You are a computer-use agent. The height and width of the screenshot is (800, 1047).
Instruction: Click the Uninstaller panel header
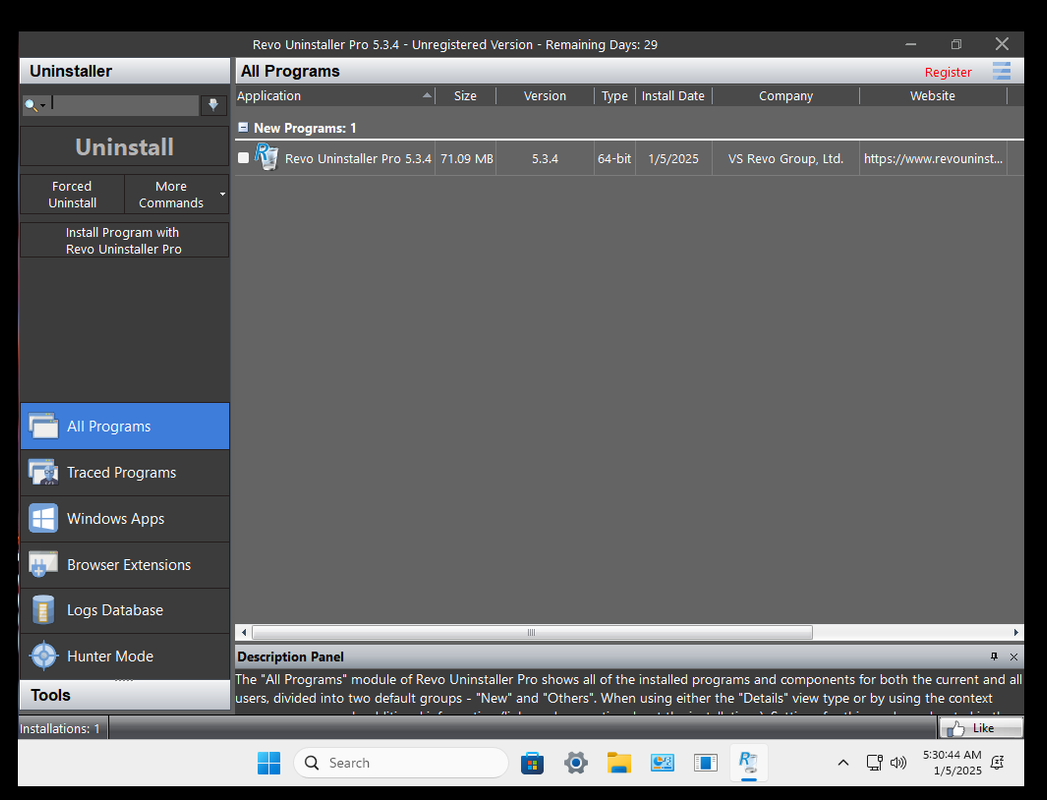[x=125, y=71]
